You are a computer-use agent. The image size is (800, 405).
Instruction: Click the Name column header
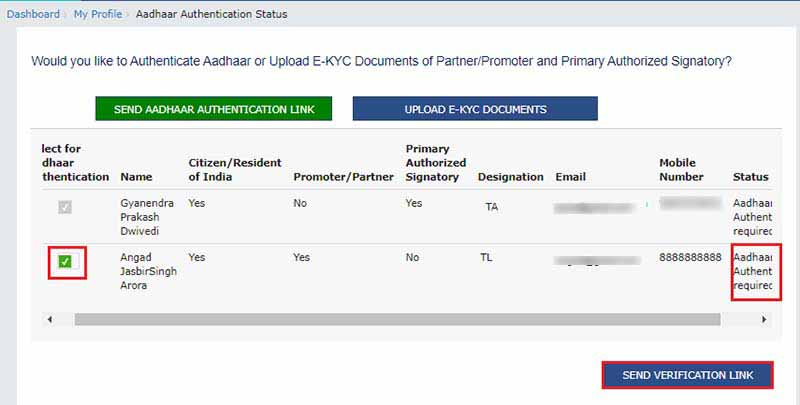(x=136, y=177)
